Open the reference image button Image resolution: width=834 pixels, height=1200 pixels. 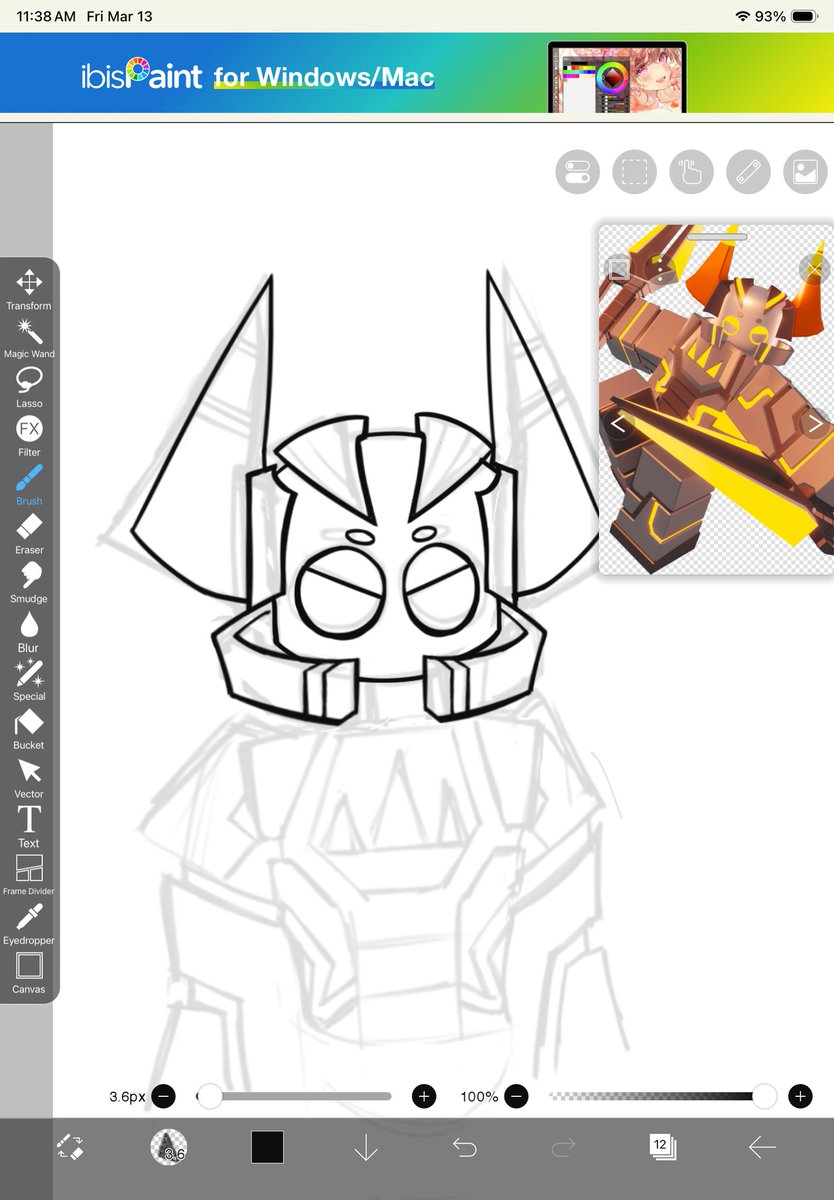coord(805,172)
